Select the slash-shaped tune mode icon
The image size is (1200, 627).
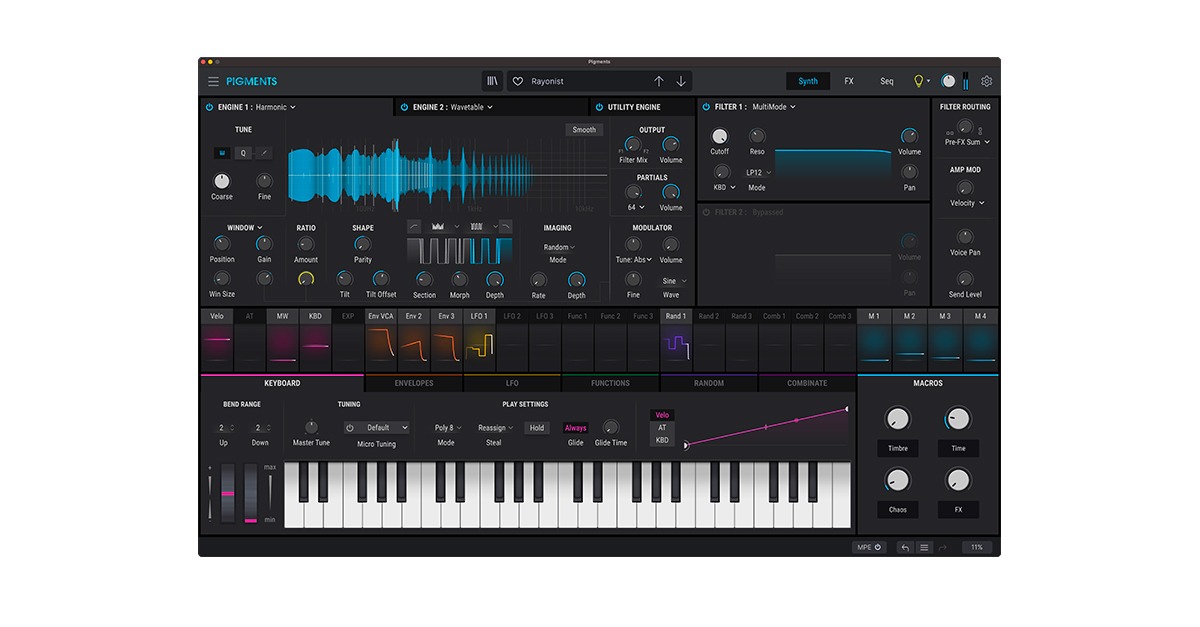pos(263,153)
